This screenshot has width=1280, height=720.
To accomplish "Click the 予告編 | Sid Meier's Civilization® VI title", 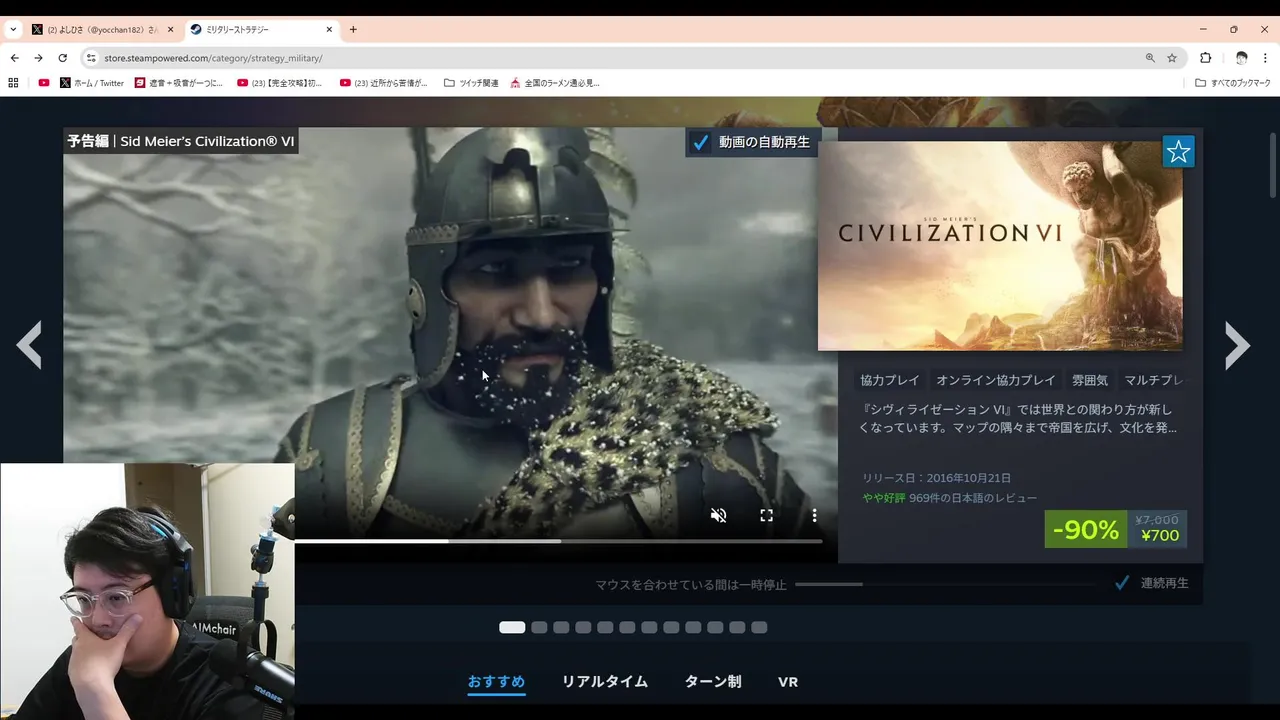I will pyautogui.click(x=181, y=141).
